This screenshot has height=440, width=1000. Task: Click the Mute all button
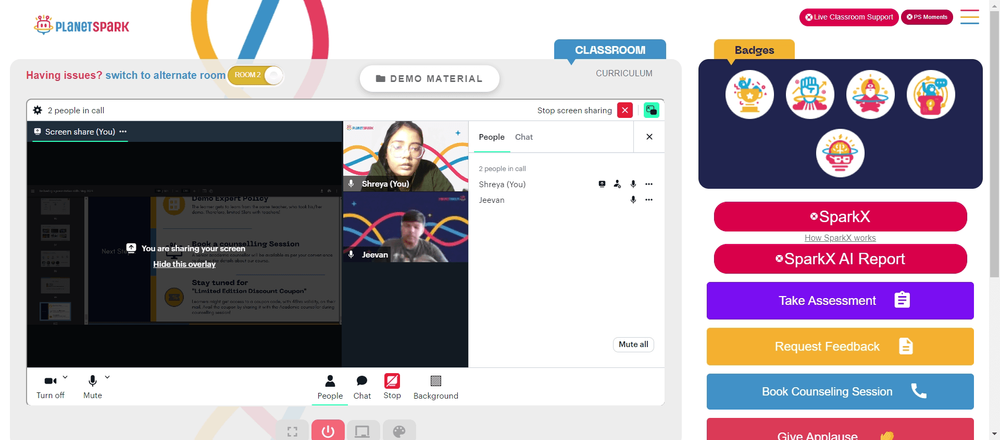633,344
